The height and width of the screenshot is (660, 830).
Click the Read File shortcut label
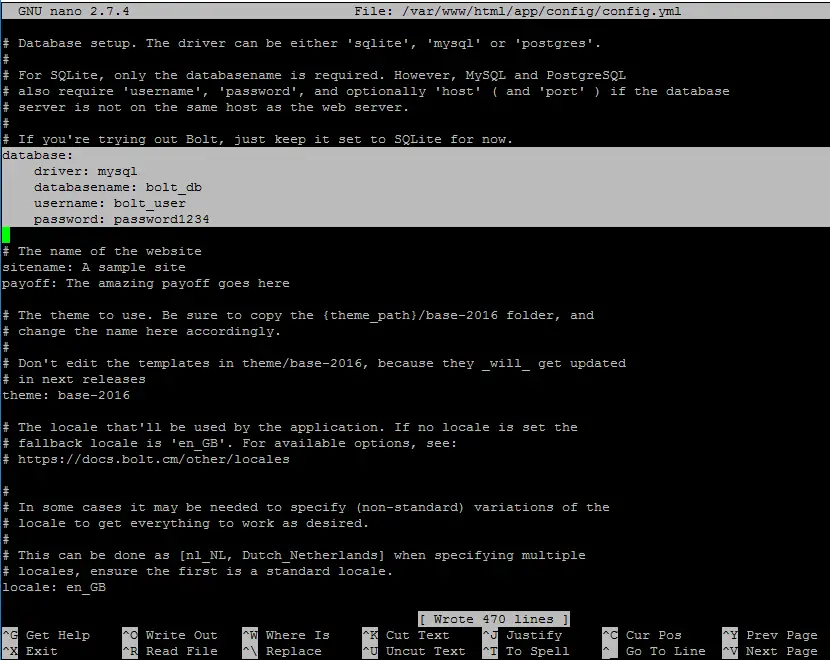tap(182, 651)
